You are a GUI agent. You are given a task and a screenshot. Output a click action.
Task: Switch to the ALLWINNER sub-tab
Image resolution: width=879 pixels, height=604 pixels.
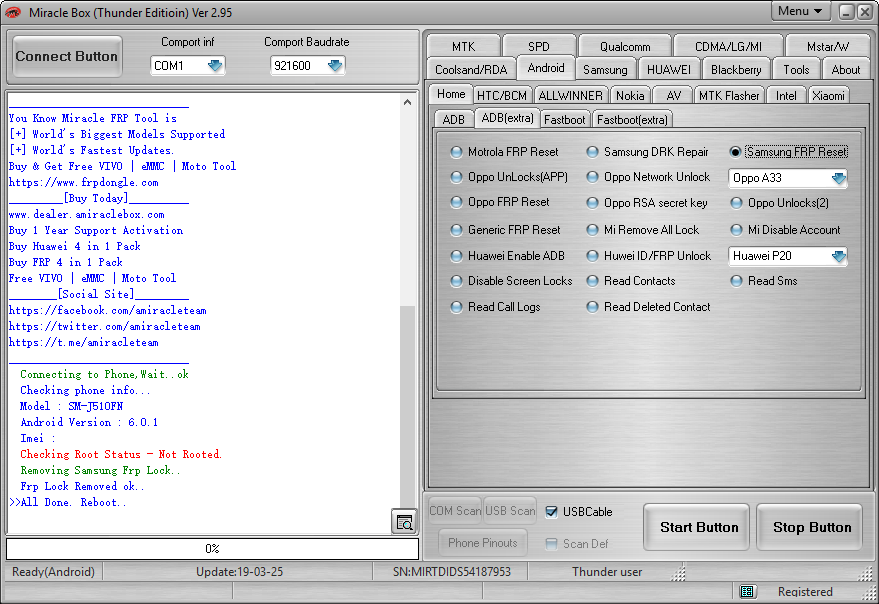pyautogui.click(x=570, y=96)
